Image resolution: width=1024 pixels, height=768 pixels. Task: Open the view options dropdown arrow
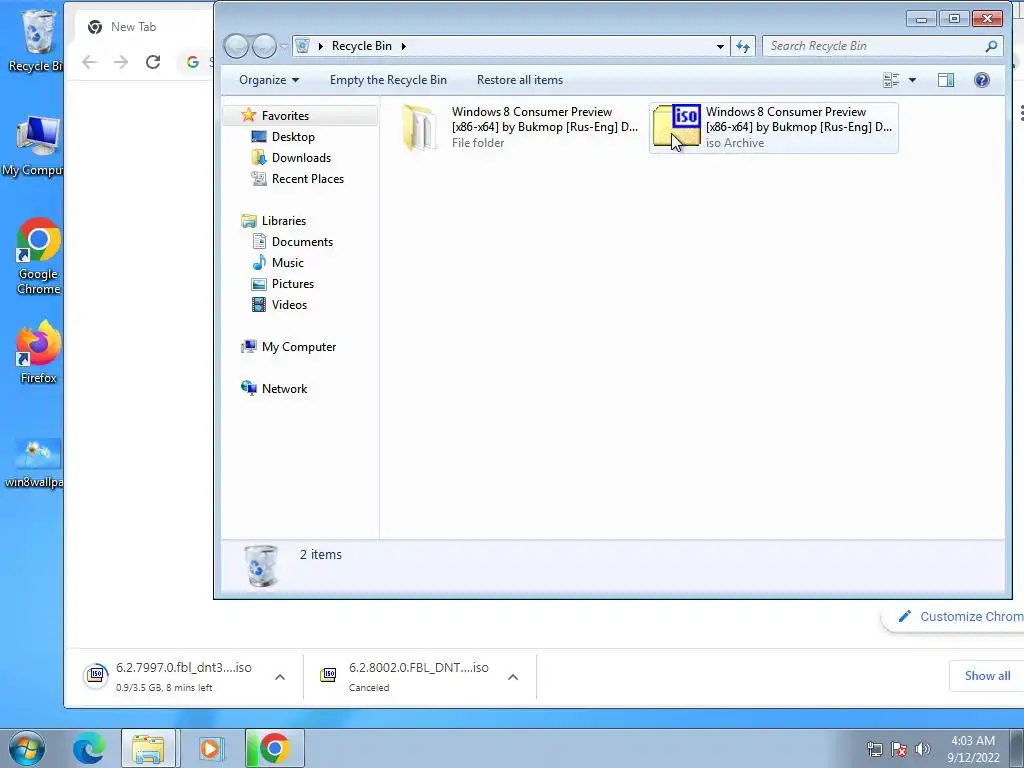(x=912, y=80)
